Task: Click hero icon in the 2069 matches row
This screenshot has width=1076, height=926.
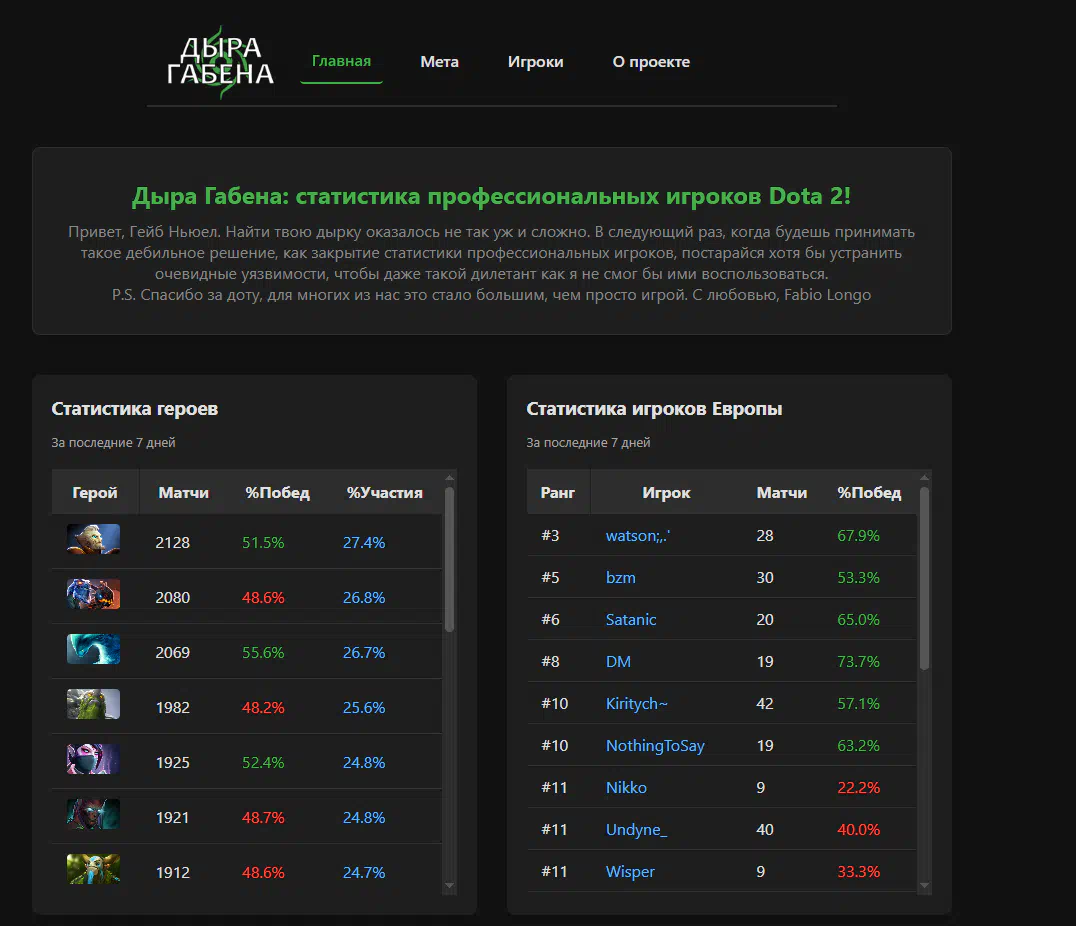Action: (93, 649)
